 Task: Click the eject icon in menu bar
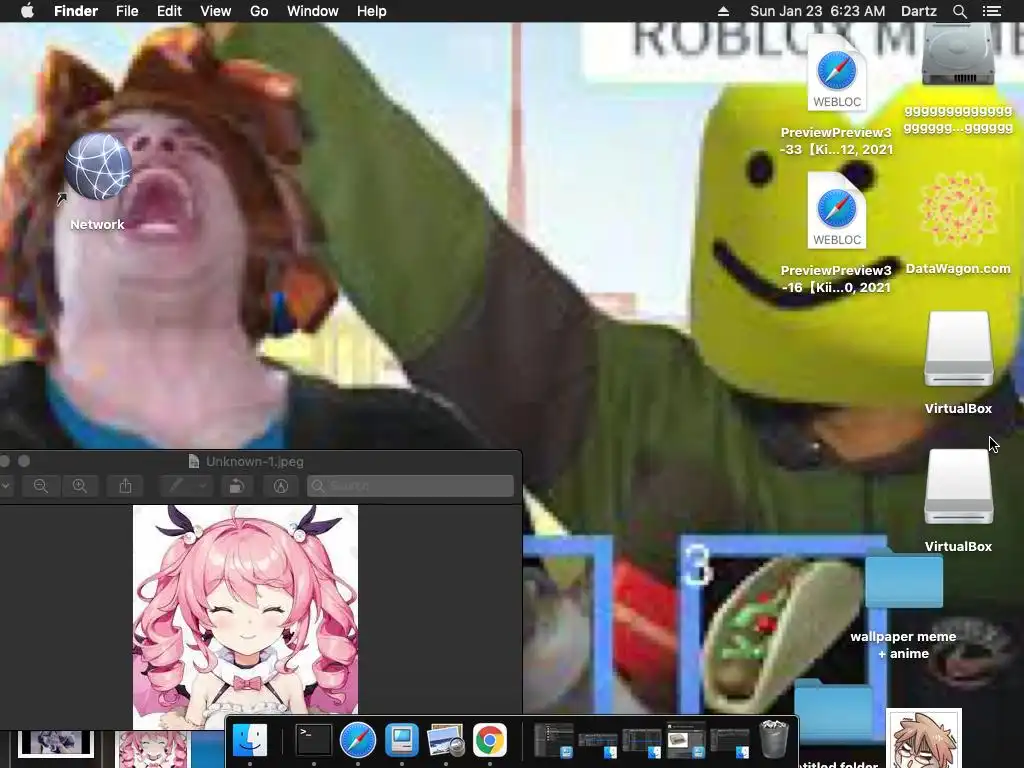click(723, 11)
